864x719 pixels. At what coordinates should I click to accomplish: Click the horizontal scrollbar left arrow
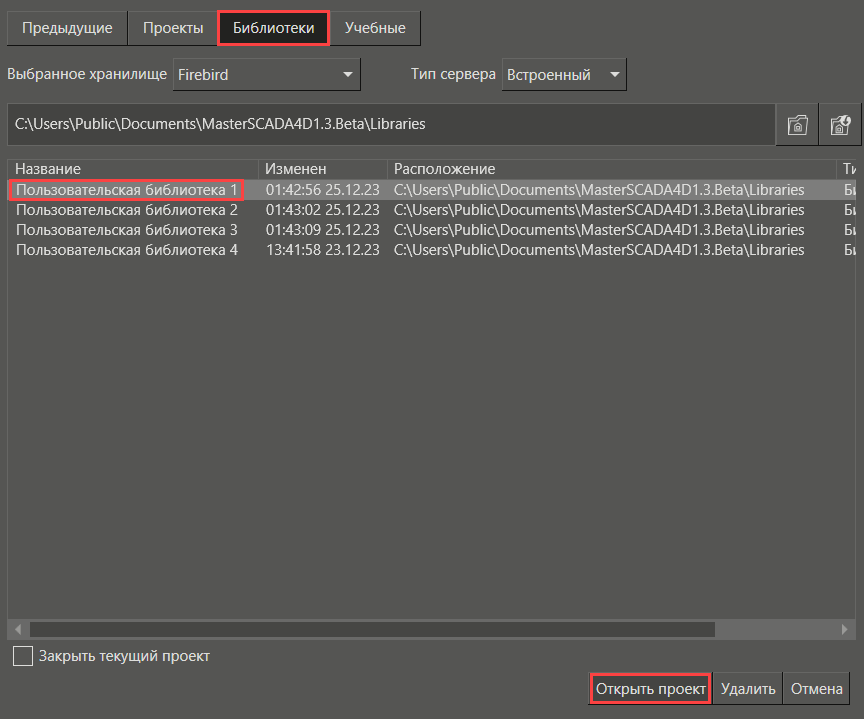click(18, 630)
